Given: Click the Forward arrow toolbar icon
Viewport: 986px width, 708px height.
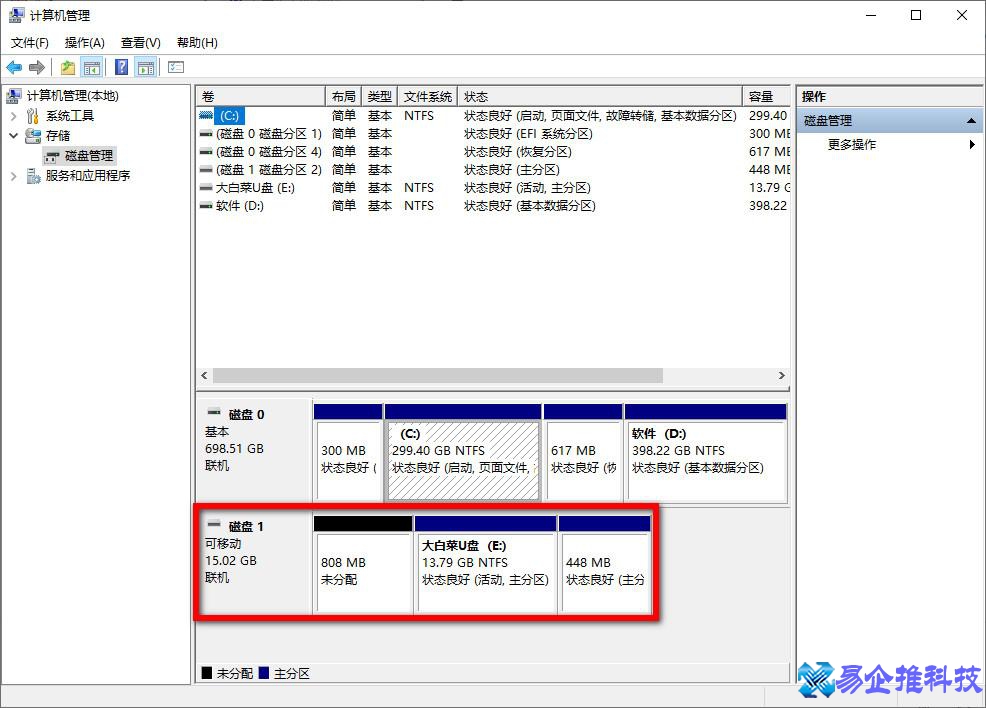Looking at the screenshot, I should click(x=37, y=67).
